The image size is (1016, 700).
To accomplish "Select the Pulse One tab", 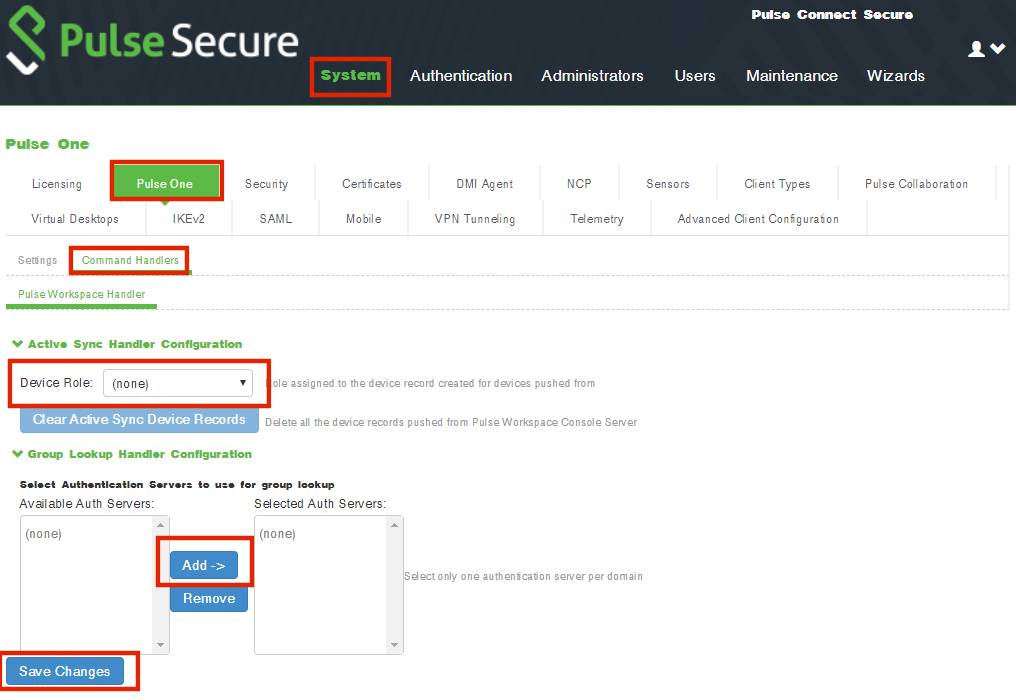I will pyautogui.click(x=165, y=184).
